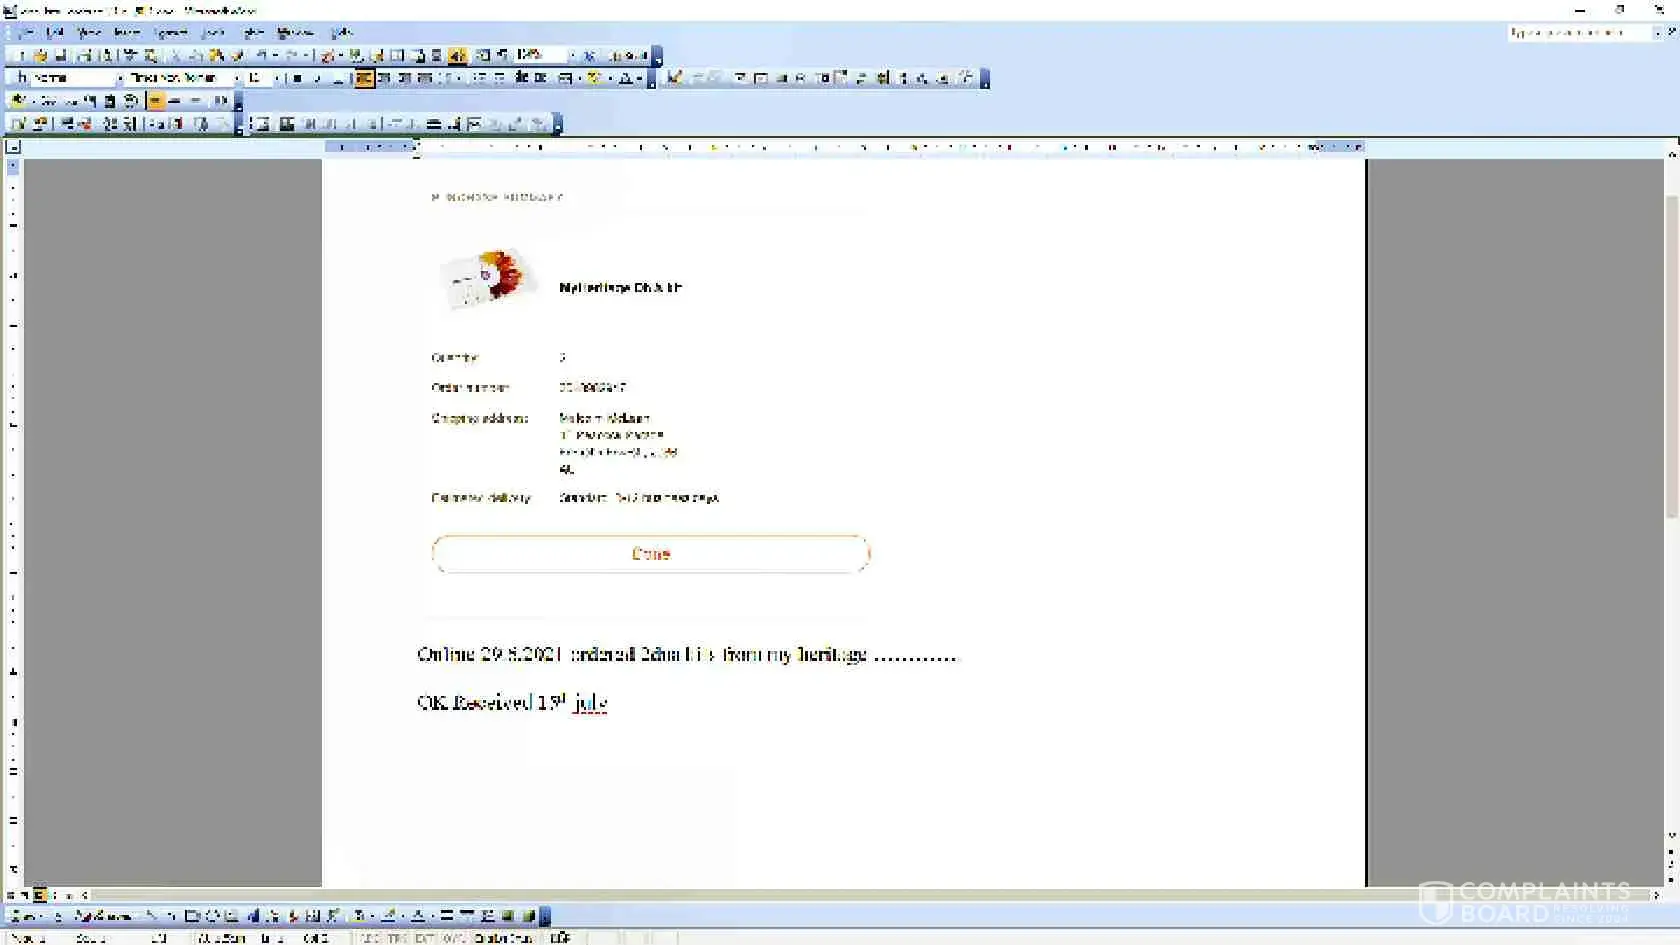
Task: Redo the last undone action
Action: [292, 55]
